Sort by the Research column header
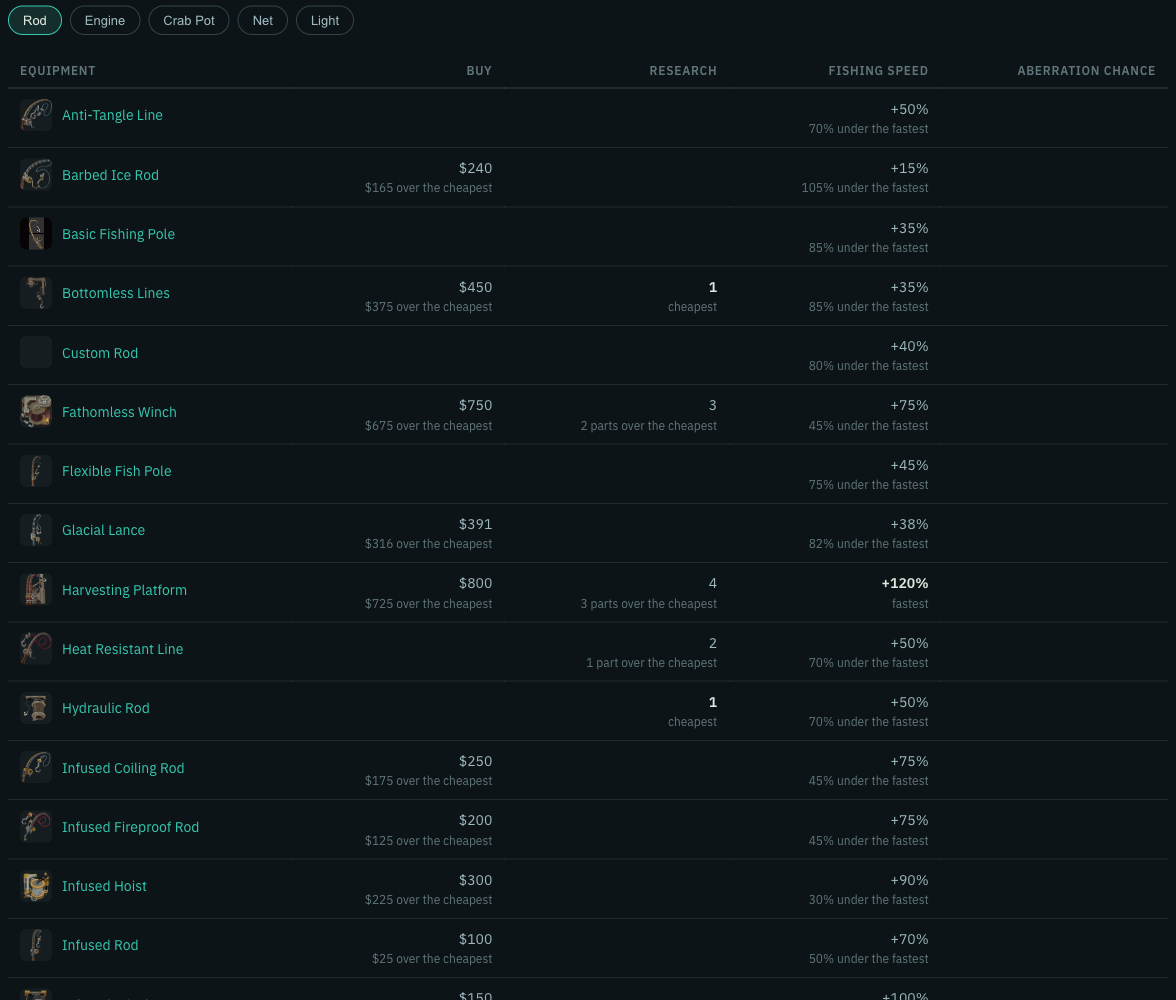 click(x=683, y=71)
